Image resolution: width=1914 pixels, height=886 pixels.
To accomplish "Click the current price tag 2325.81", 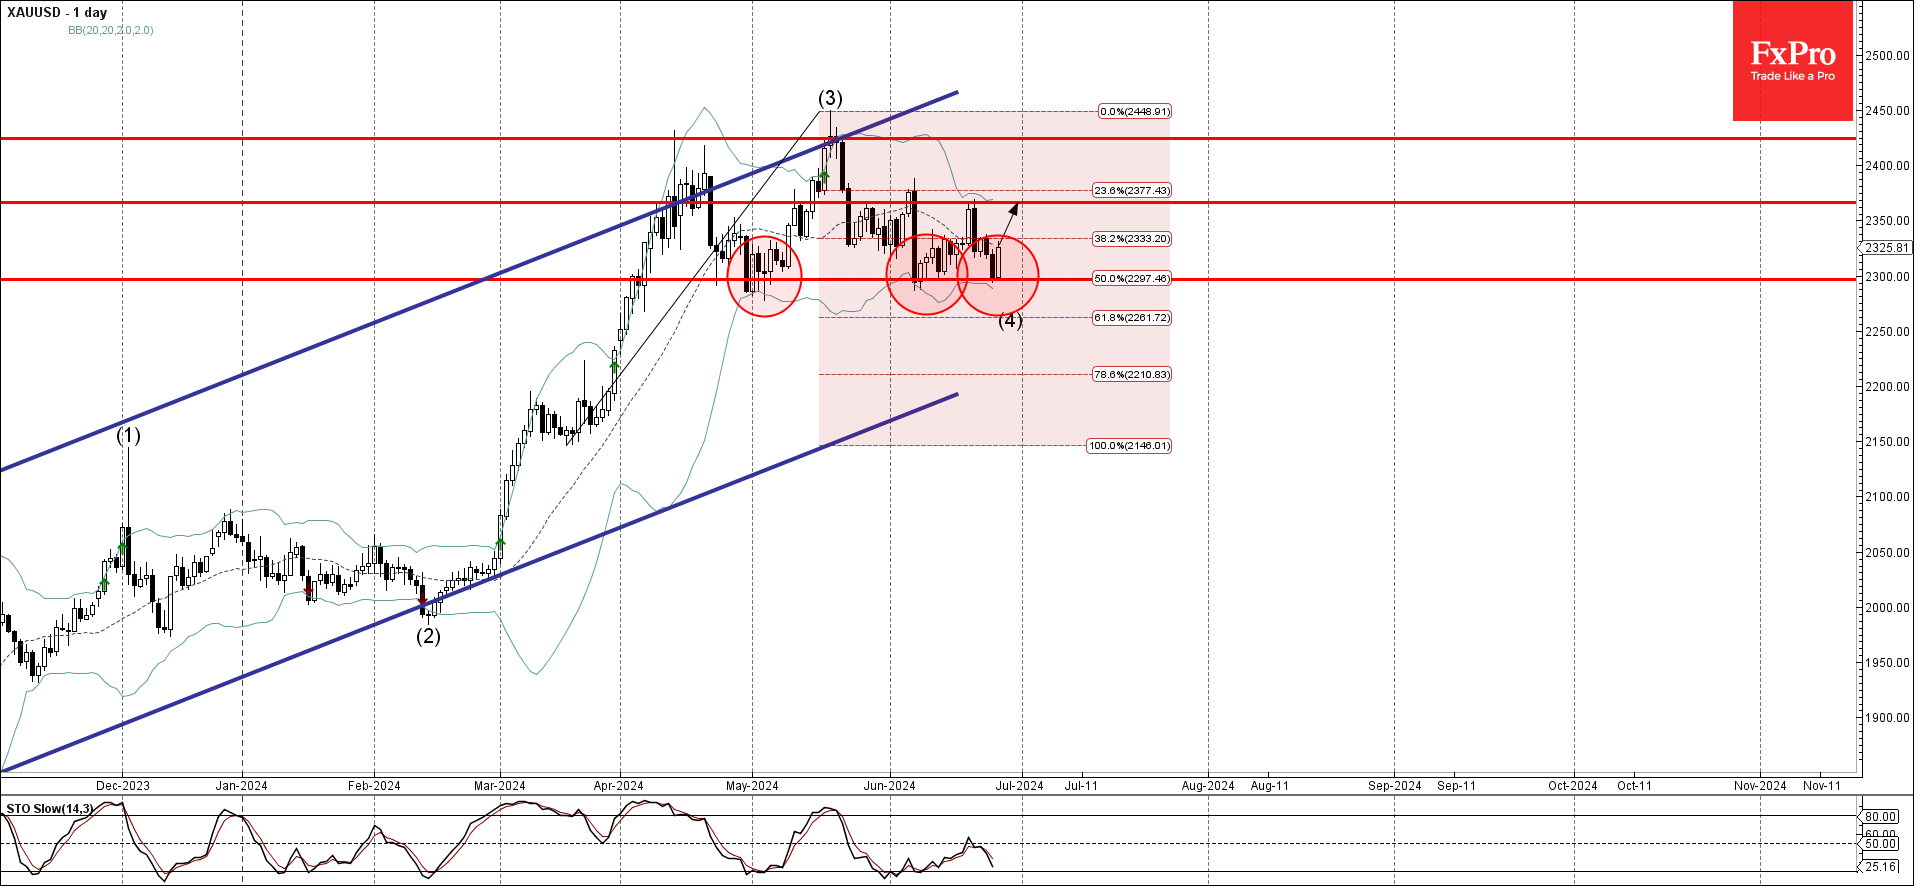I will tap(1887, 248).
